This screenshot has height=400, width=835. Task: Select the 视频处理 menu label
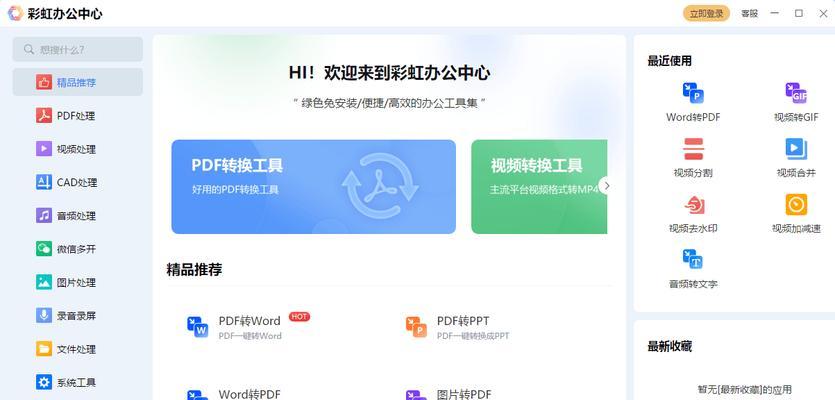click(76, 149)
